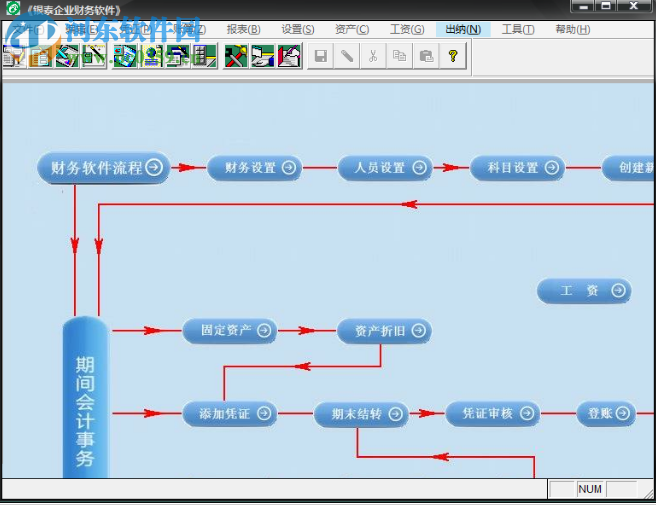Click the NUM indicator in status bar

tap(590, 489)
